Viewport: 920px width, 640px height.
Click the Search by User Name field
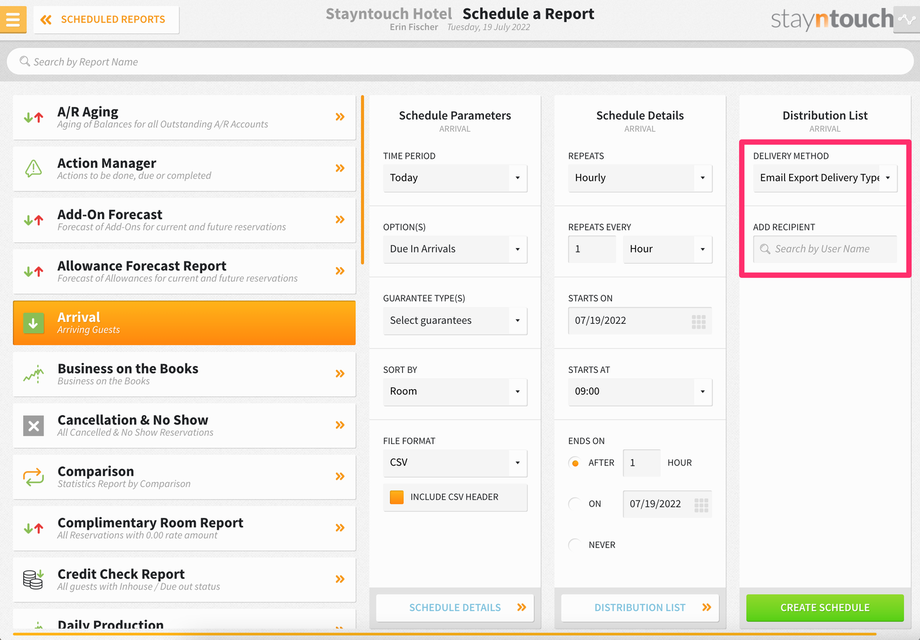[x=825, y=249]
